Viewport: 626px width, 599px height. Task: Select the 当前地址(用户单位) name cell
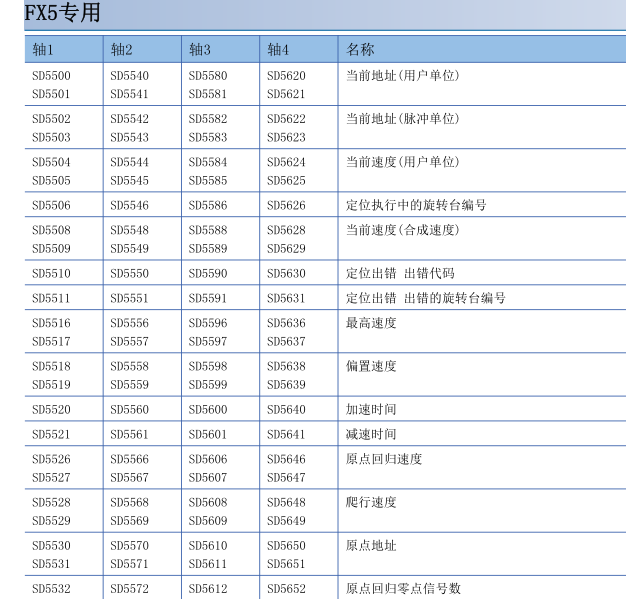click(x=402, y=76)
